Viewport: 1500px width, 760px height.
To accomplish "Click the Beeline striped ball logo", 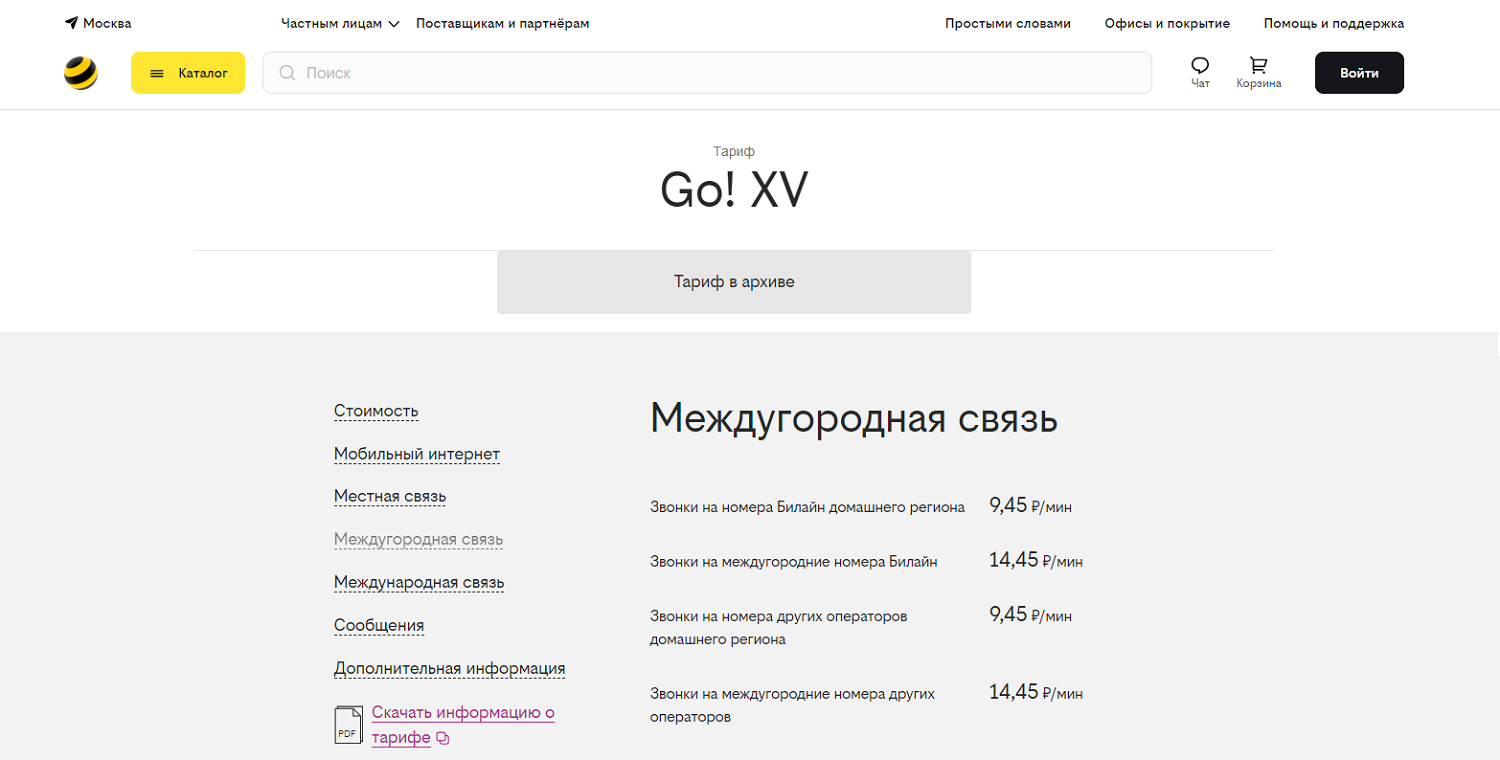I will [81, 73].
